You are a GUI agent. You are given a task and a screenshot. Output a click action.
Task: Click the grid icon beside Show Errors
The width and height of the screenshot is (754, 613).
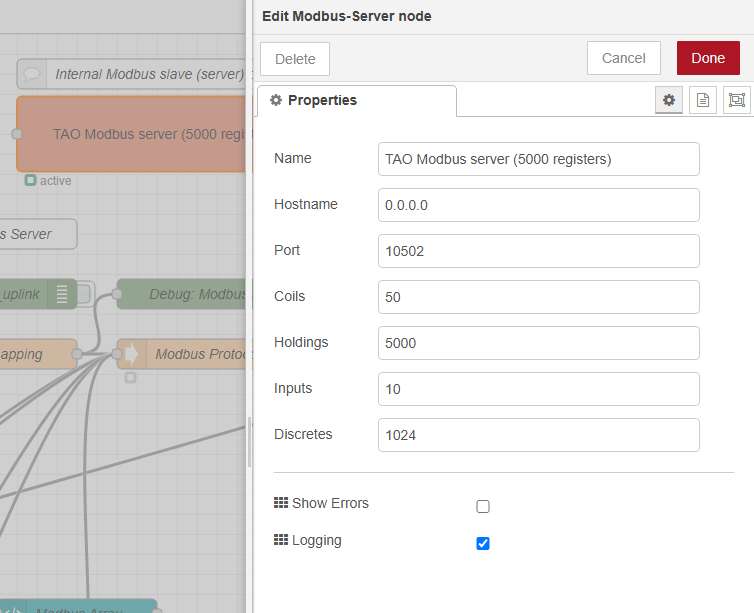click(x=281, y=503)
